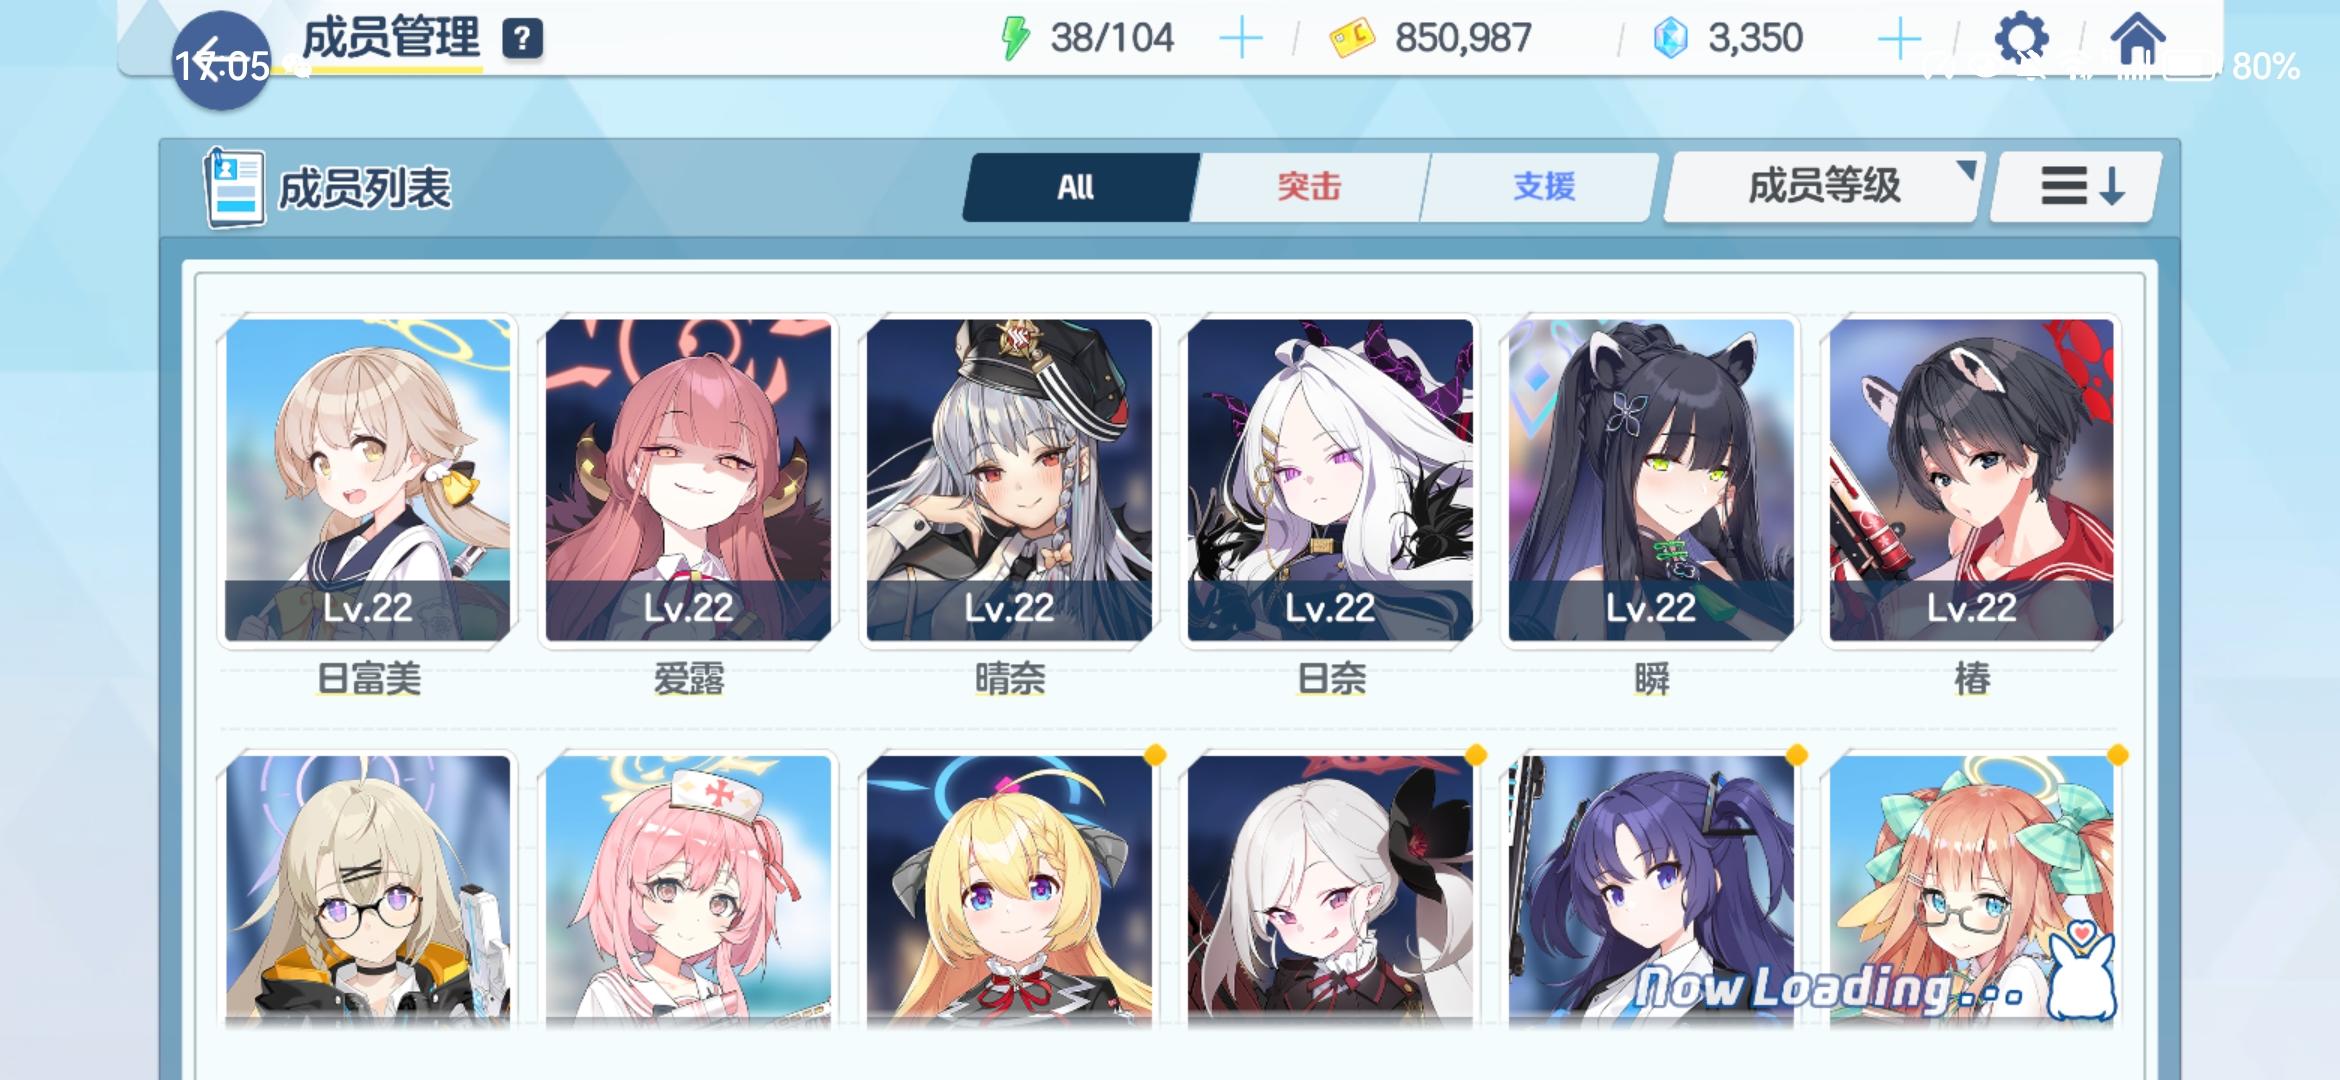2340x1080 pixels.
Task: Switch to the 突击 tab
Action: coord(1309,187)
